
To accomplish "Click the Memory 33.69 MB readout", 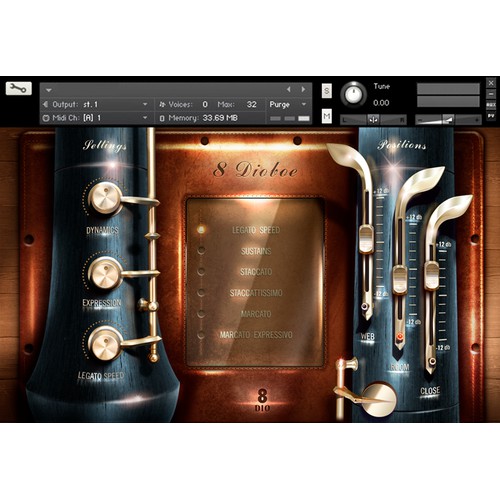I will (220, 118).
